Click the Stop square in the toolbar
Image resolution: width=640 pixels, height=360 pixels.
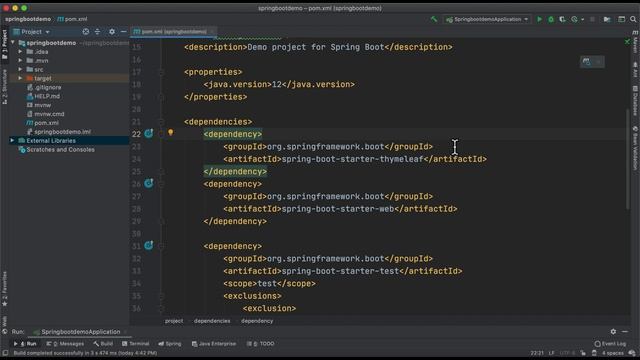[592, 19]
